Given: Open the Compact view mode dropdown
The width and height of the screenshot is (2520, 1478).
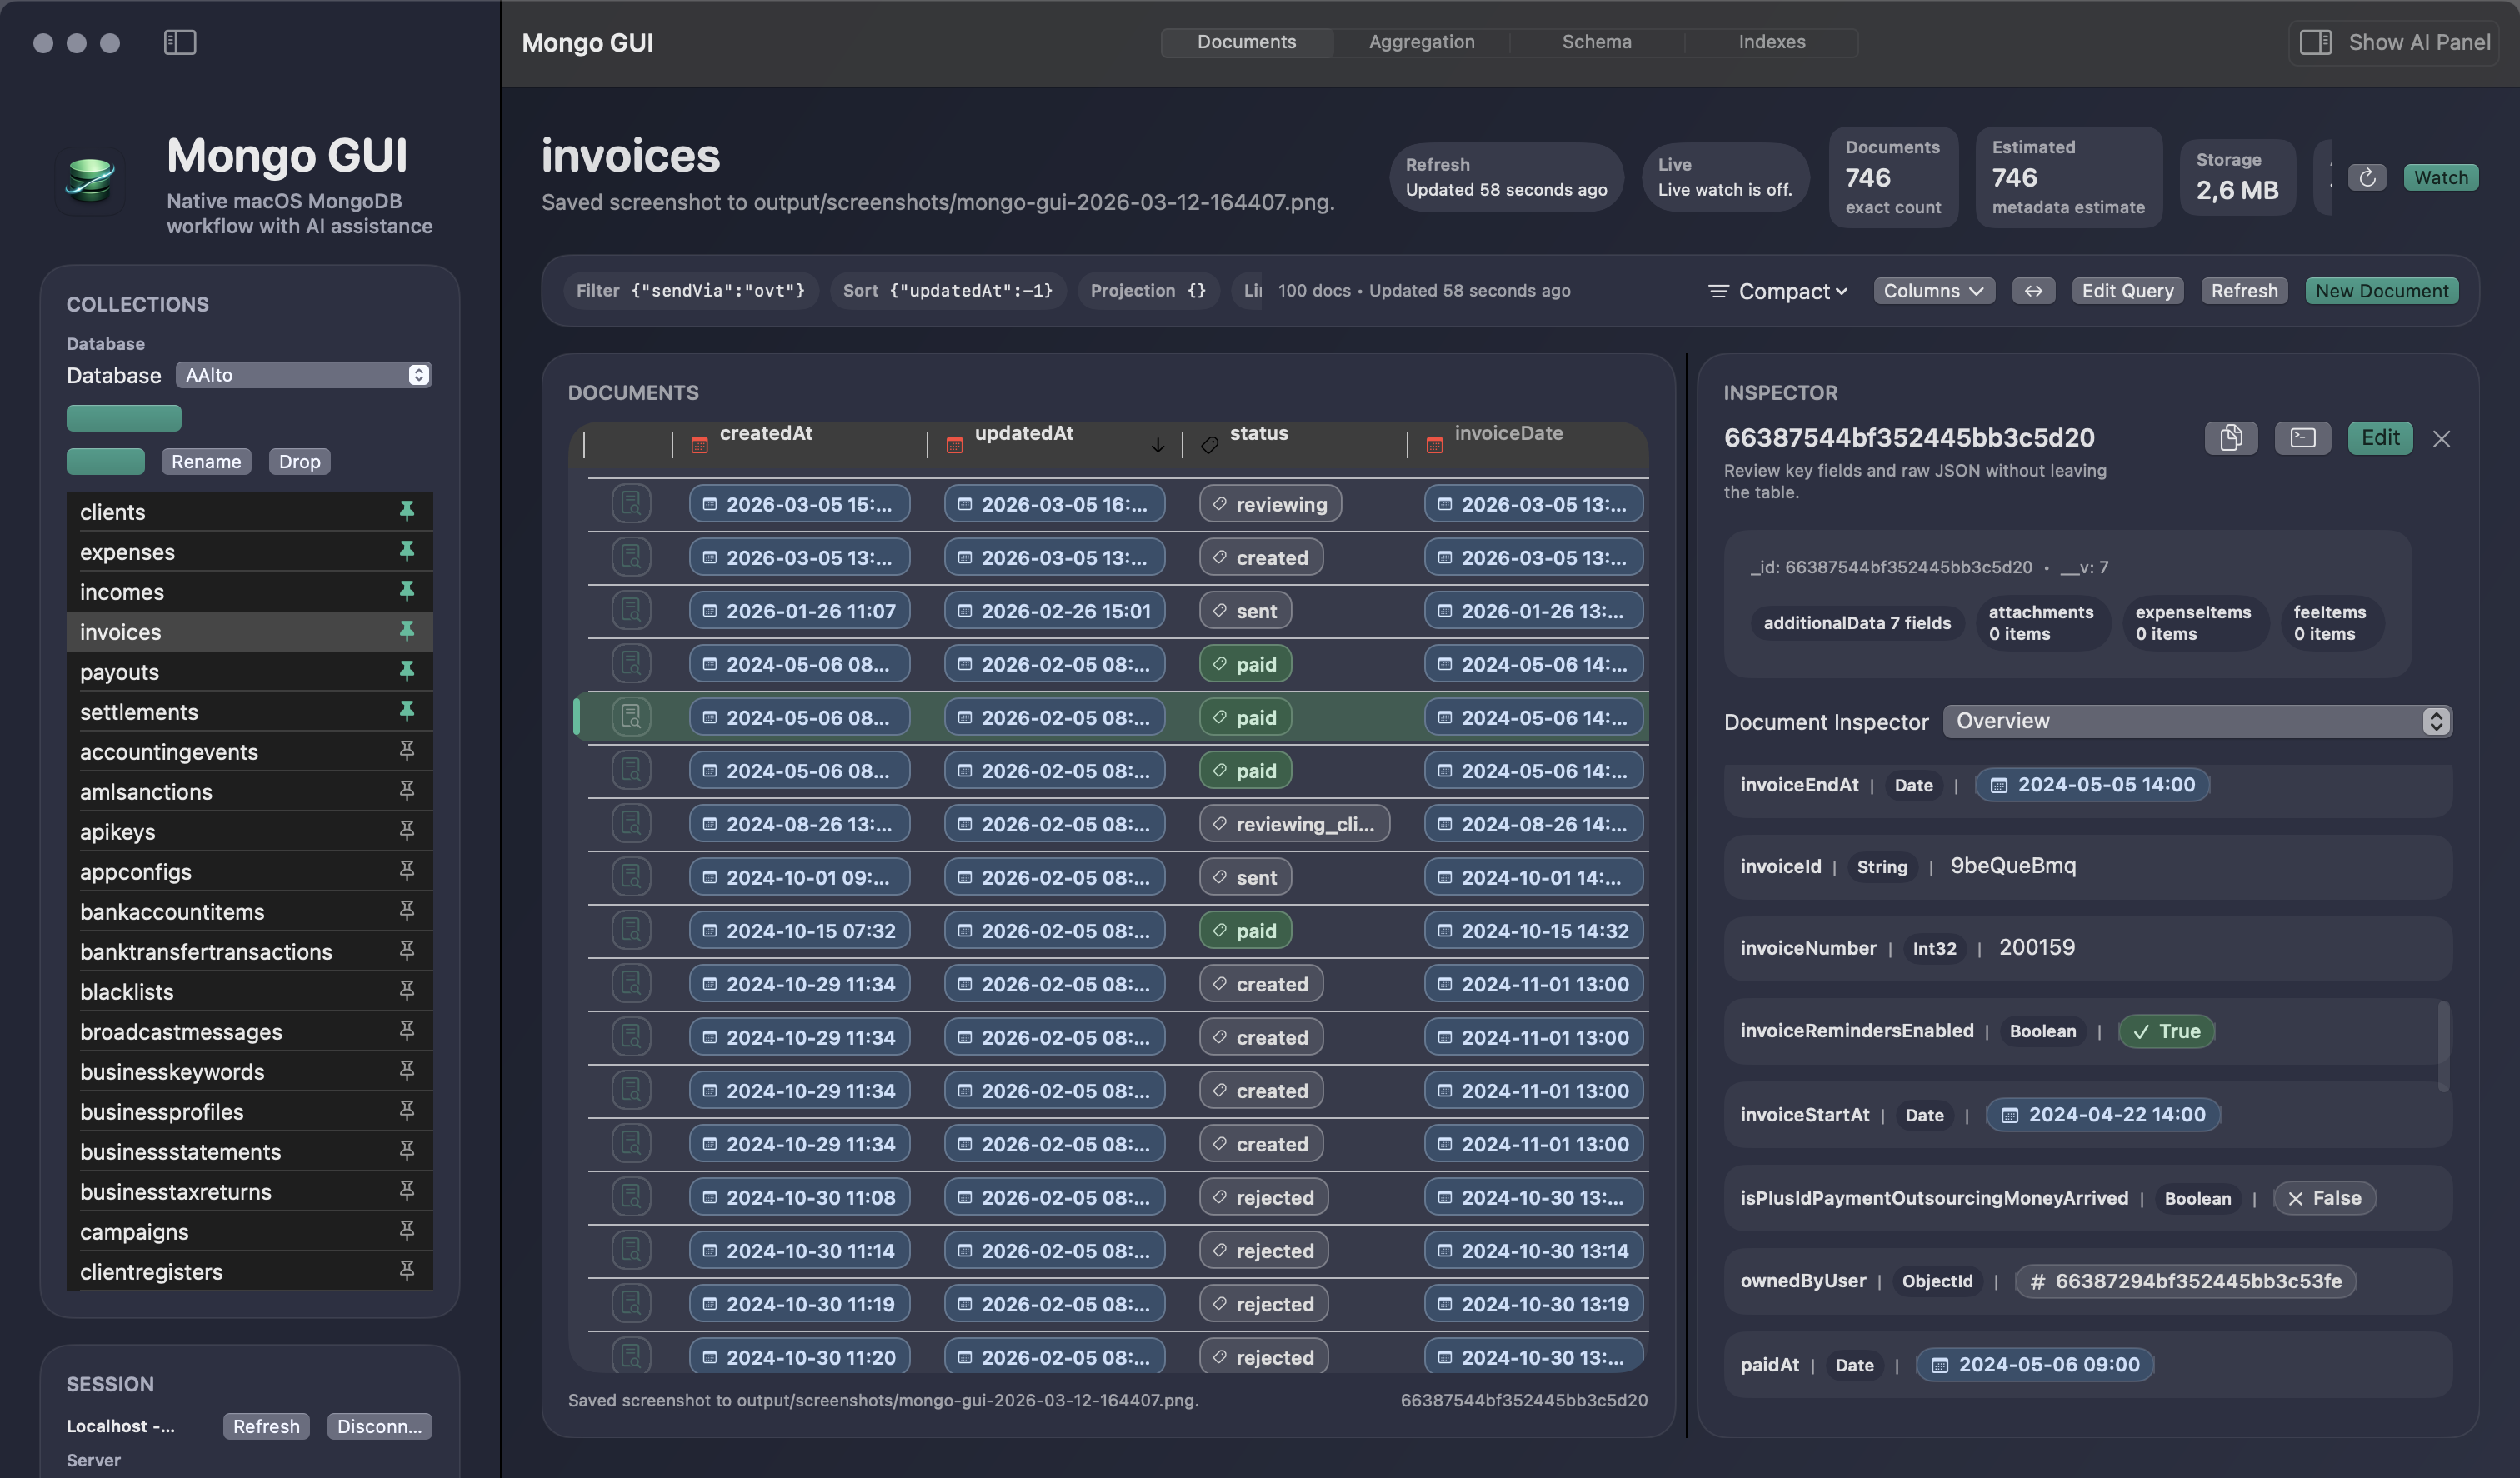Looking at the screenshot, I should point(1779,291).
